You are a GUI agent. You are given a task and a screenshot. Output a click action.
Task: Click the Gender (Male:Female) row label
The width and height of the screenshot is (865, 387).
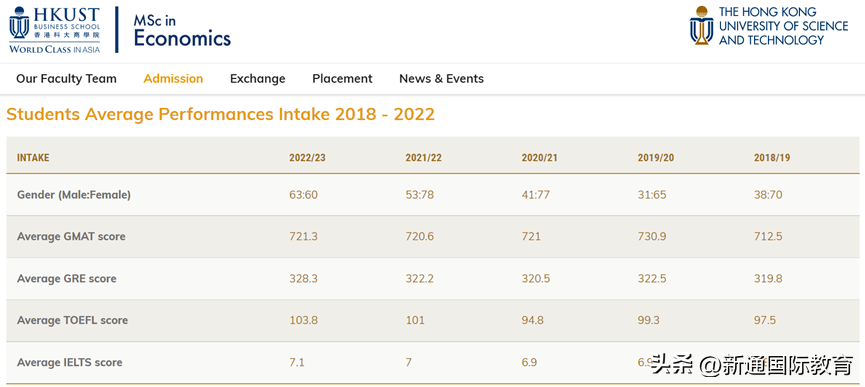click(x=74, y=195)
